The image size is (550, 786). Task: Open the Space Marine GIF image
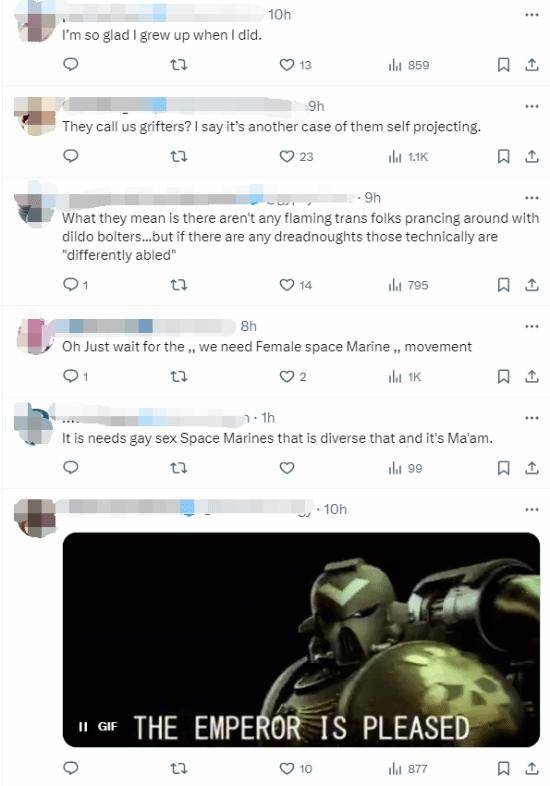(301, 640)
